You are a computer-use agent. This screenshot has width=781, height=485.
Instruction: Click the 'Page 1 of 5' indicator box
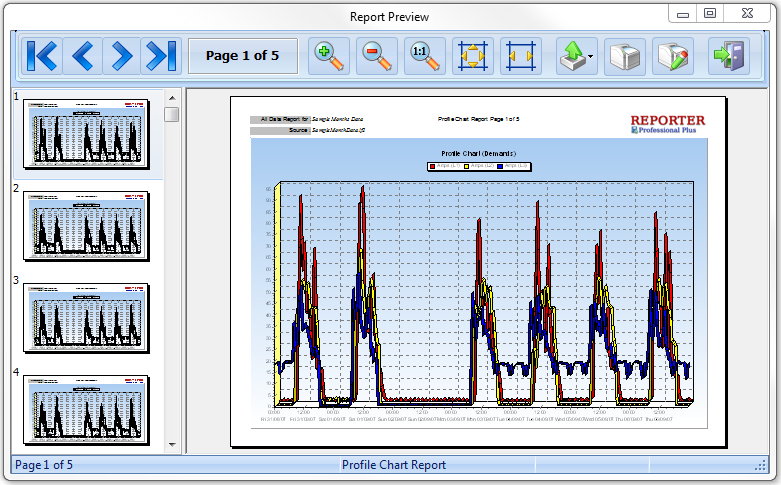click(243, 56)
